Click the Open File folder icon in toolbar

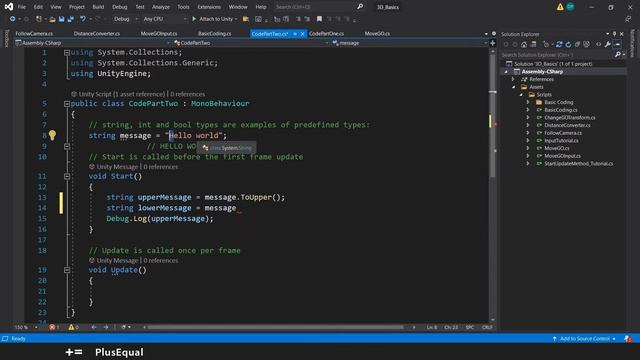[x=52, y=19]
